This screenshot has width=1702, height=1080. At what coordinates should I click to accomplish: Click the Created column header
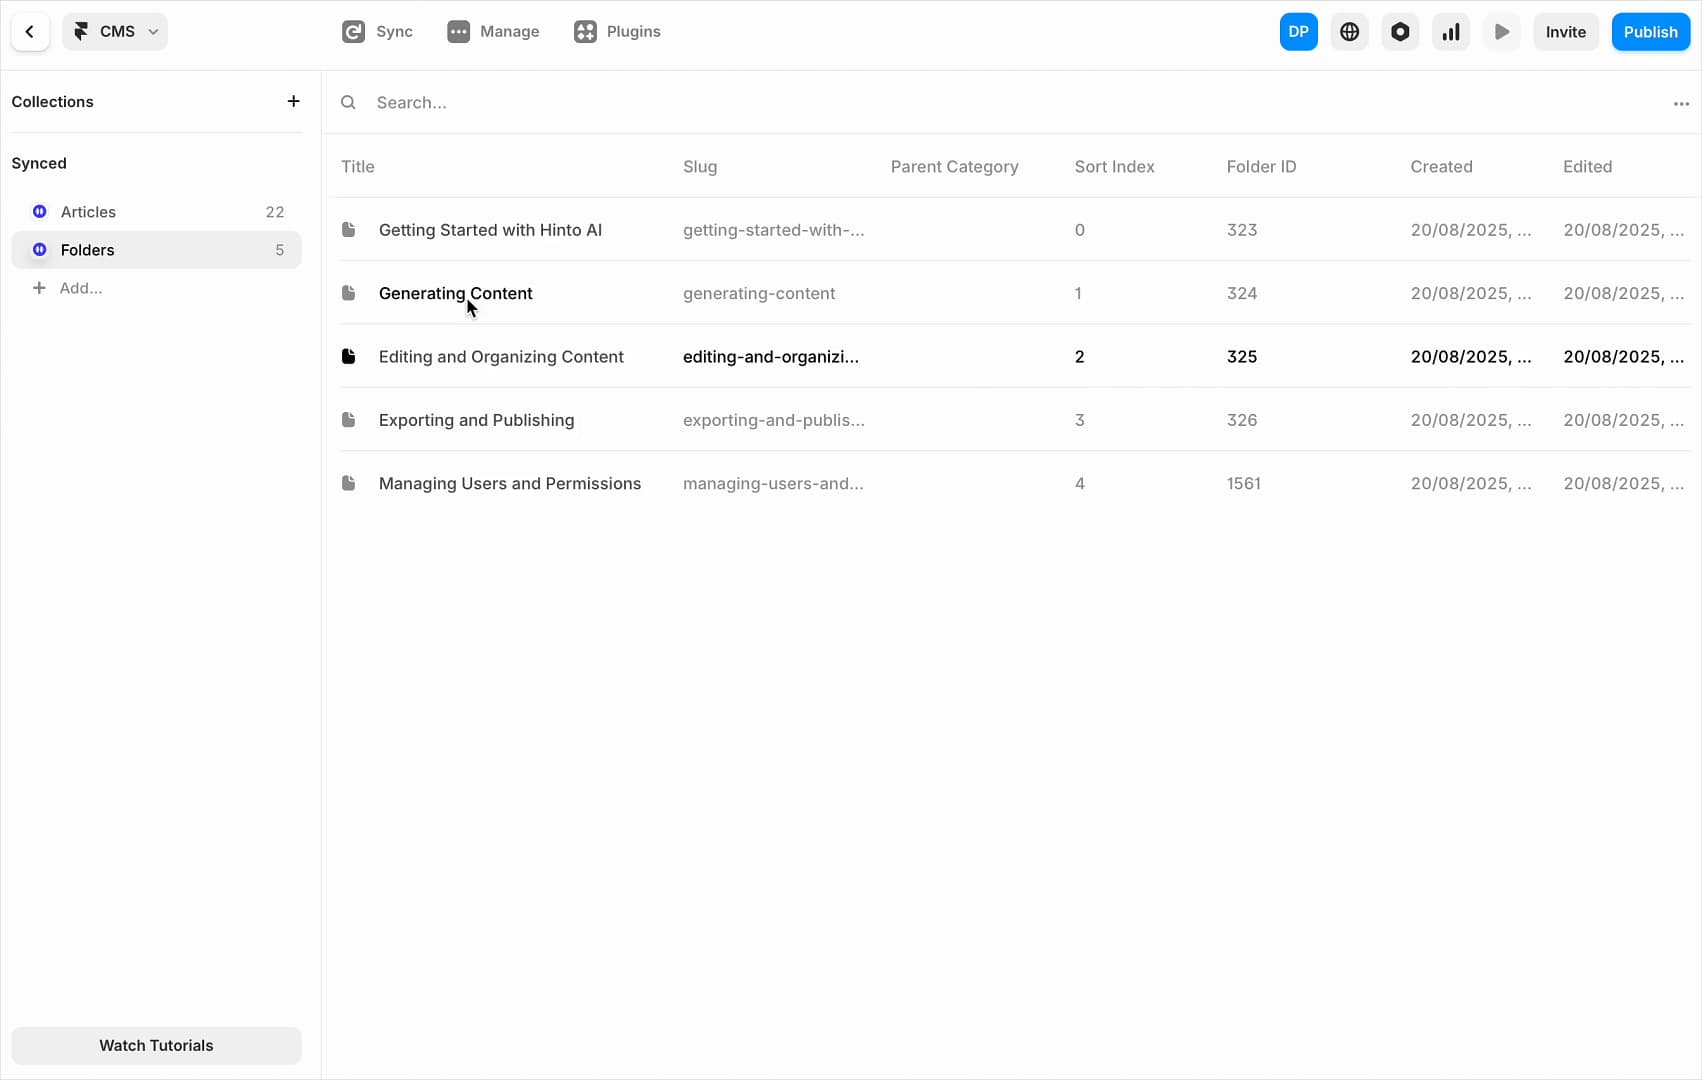1441,167
